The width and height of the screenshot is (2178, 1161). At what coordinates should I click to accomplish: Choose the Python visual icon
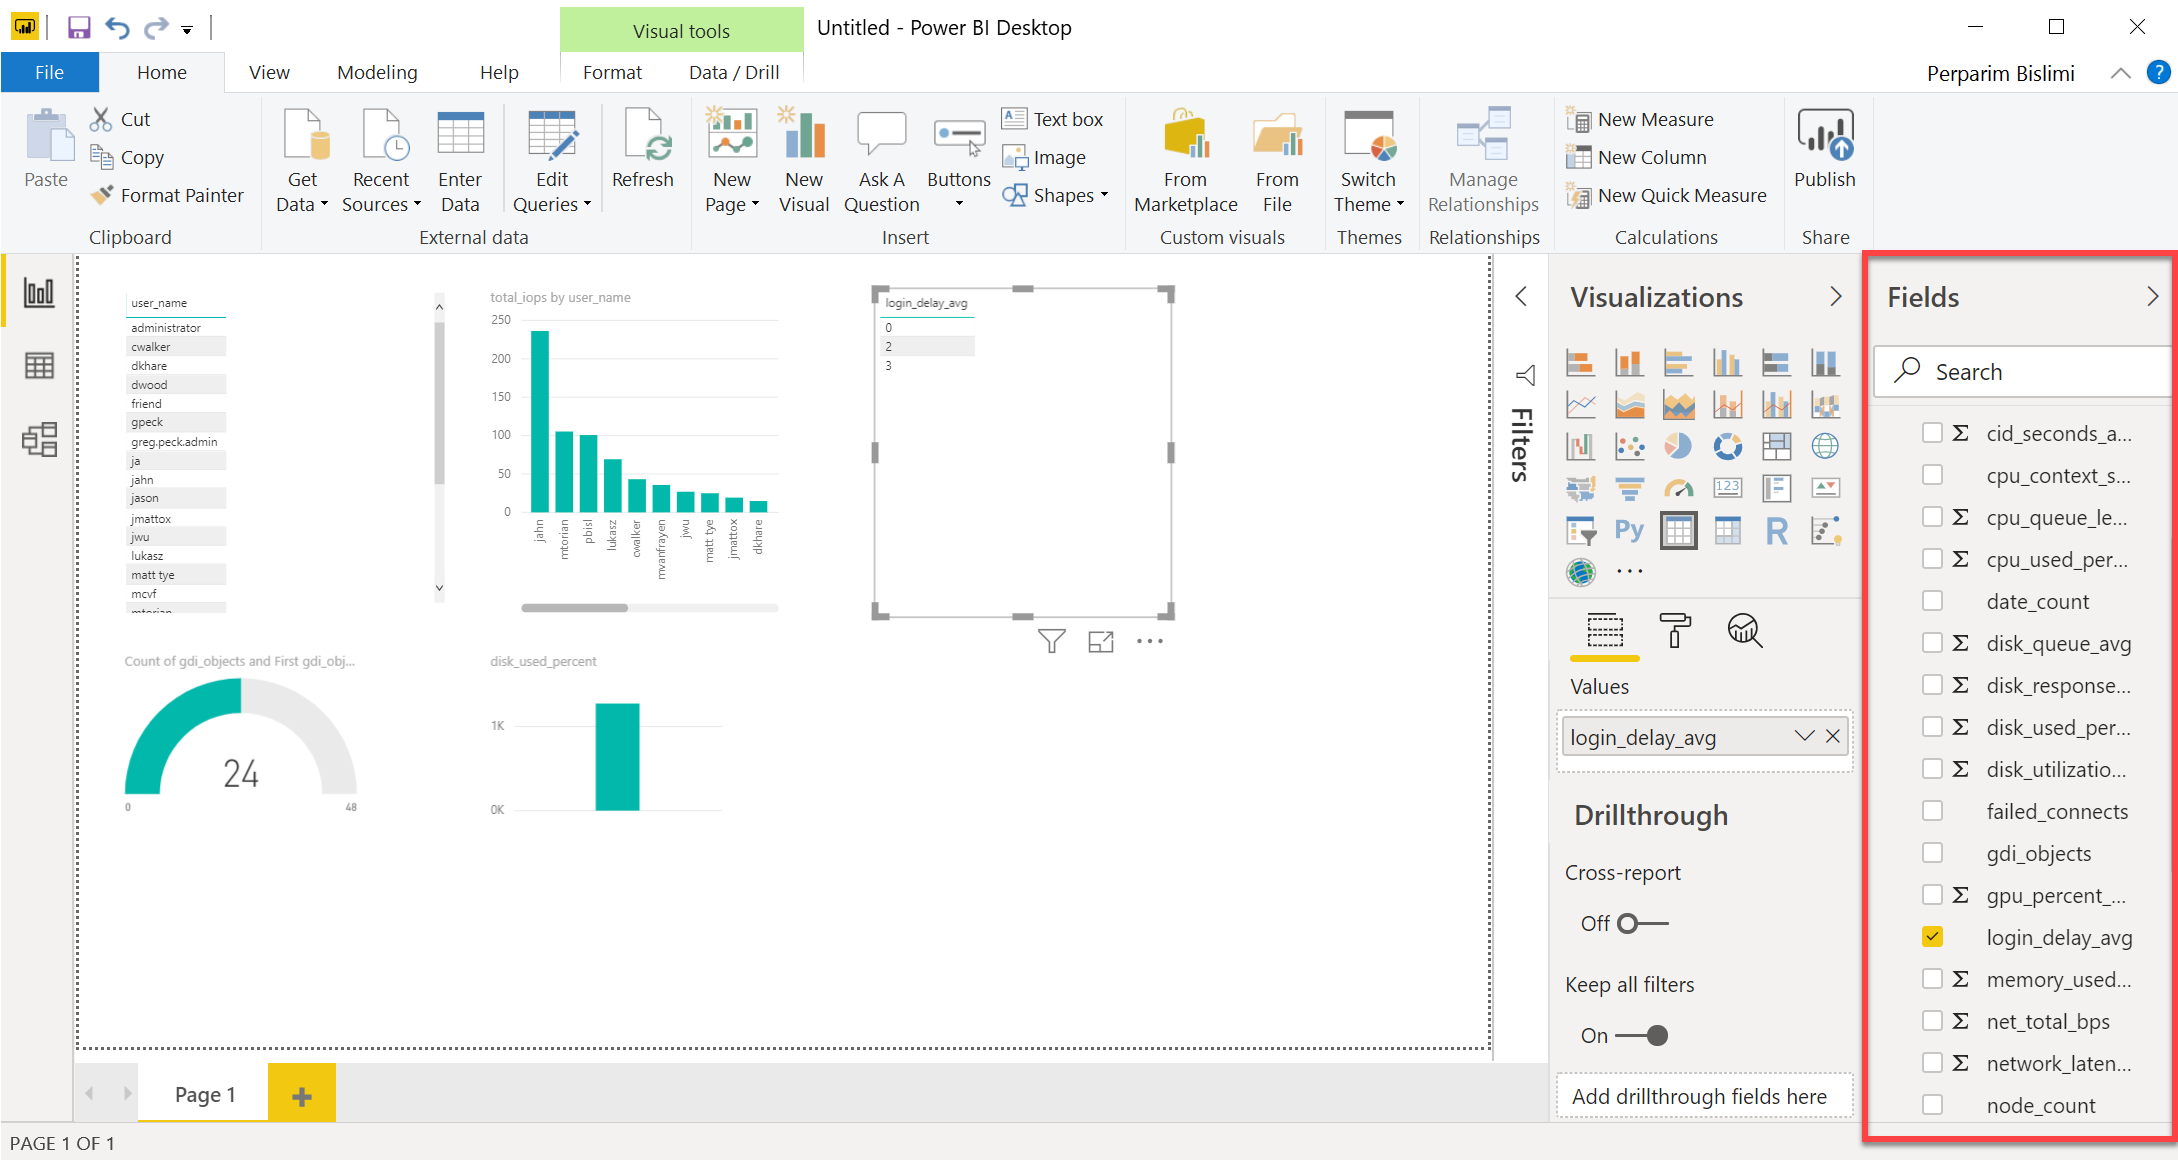coord(1629,530)
